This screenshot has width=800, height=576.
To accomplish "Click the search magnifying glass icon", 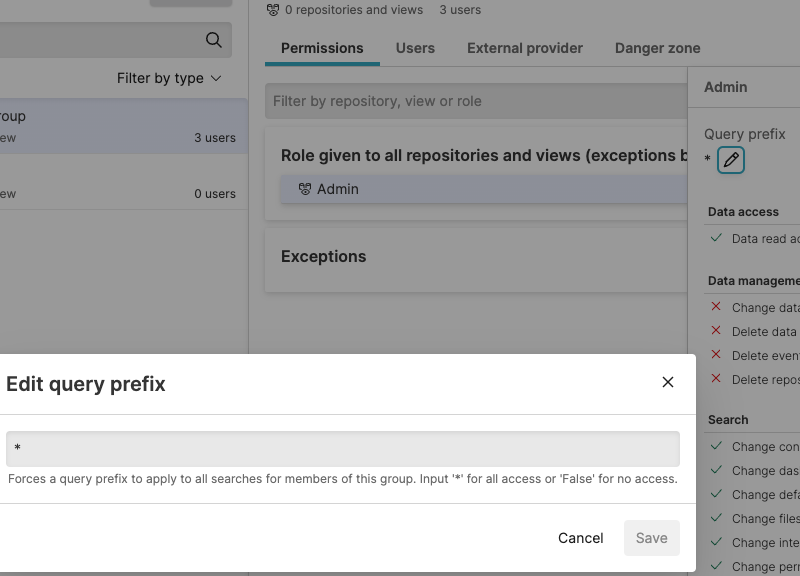I will [x=213, y=40].
